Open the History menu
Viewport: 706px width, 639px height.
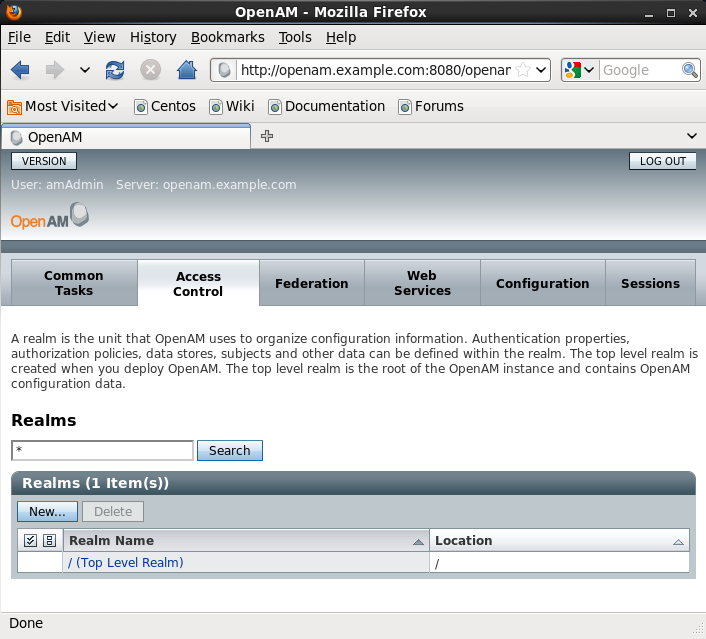[x=153, y=37]
